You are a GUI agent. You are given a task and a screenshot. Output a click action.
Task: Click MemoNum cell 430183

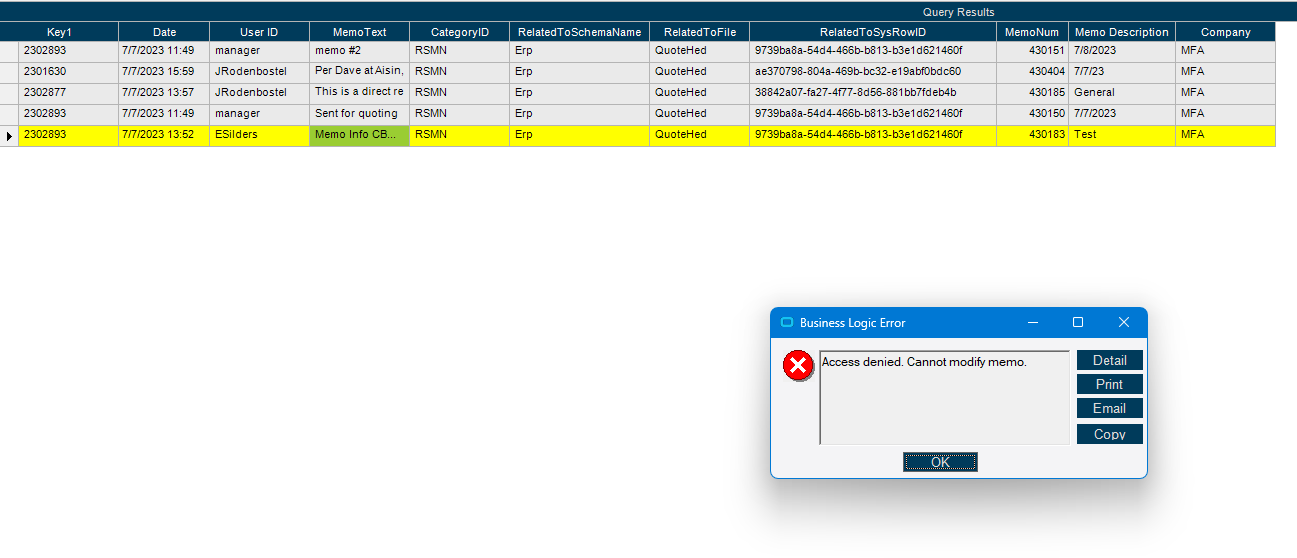[x=1032, y=135]
